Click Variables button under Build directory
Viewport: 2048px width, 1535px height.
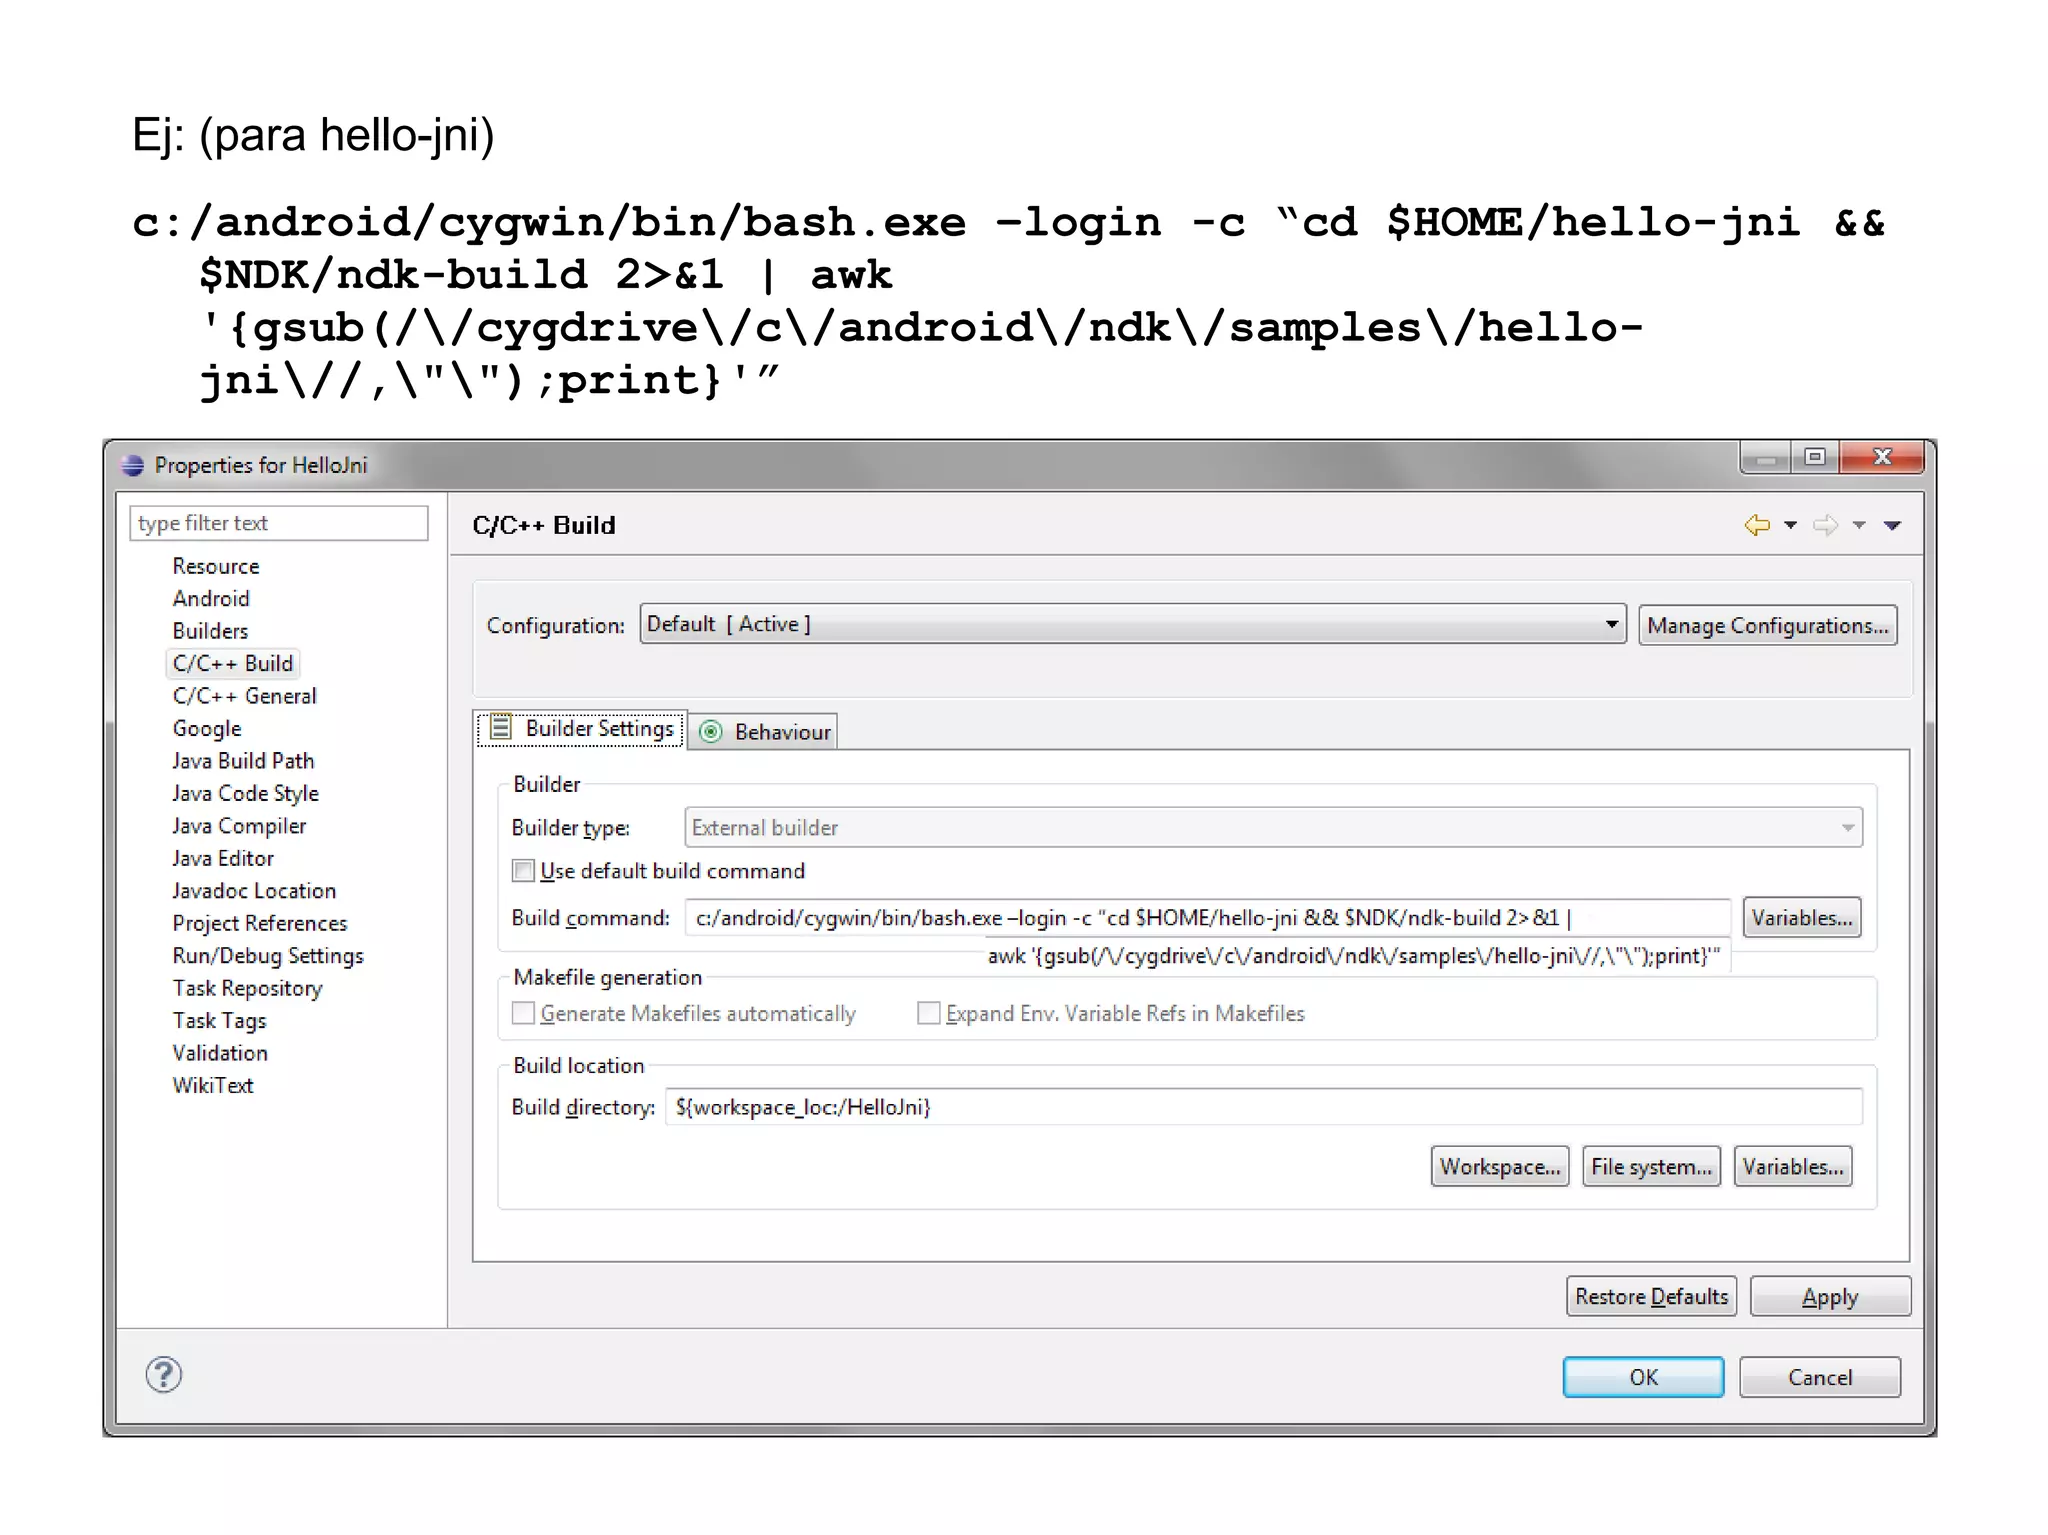[1792, 1167]
